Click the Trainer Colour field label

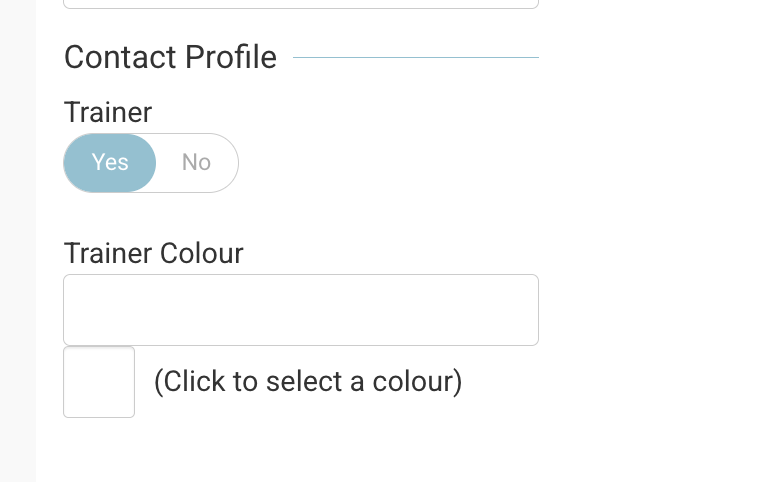click(154, 253)
